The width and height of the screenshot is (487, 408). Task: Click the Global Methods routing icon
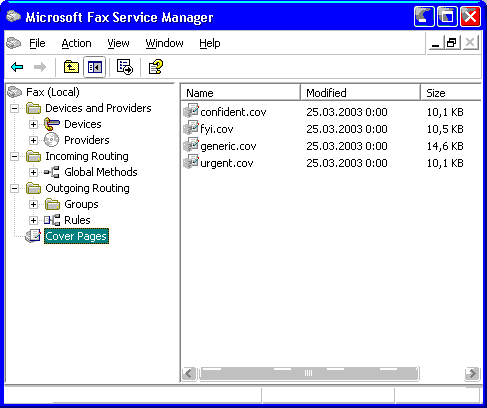(52, 172)
